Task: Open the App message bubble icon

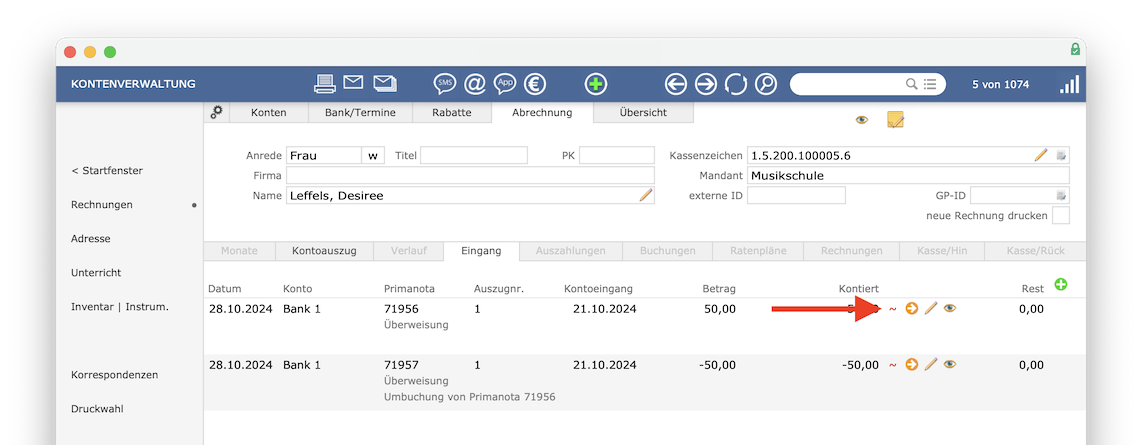Action: (x=505, y=84)
